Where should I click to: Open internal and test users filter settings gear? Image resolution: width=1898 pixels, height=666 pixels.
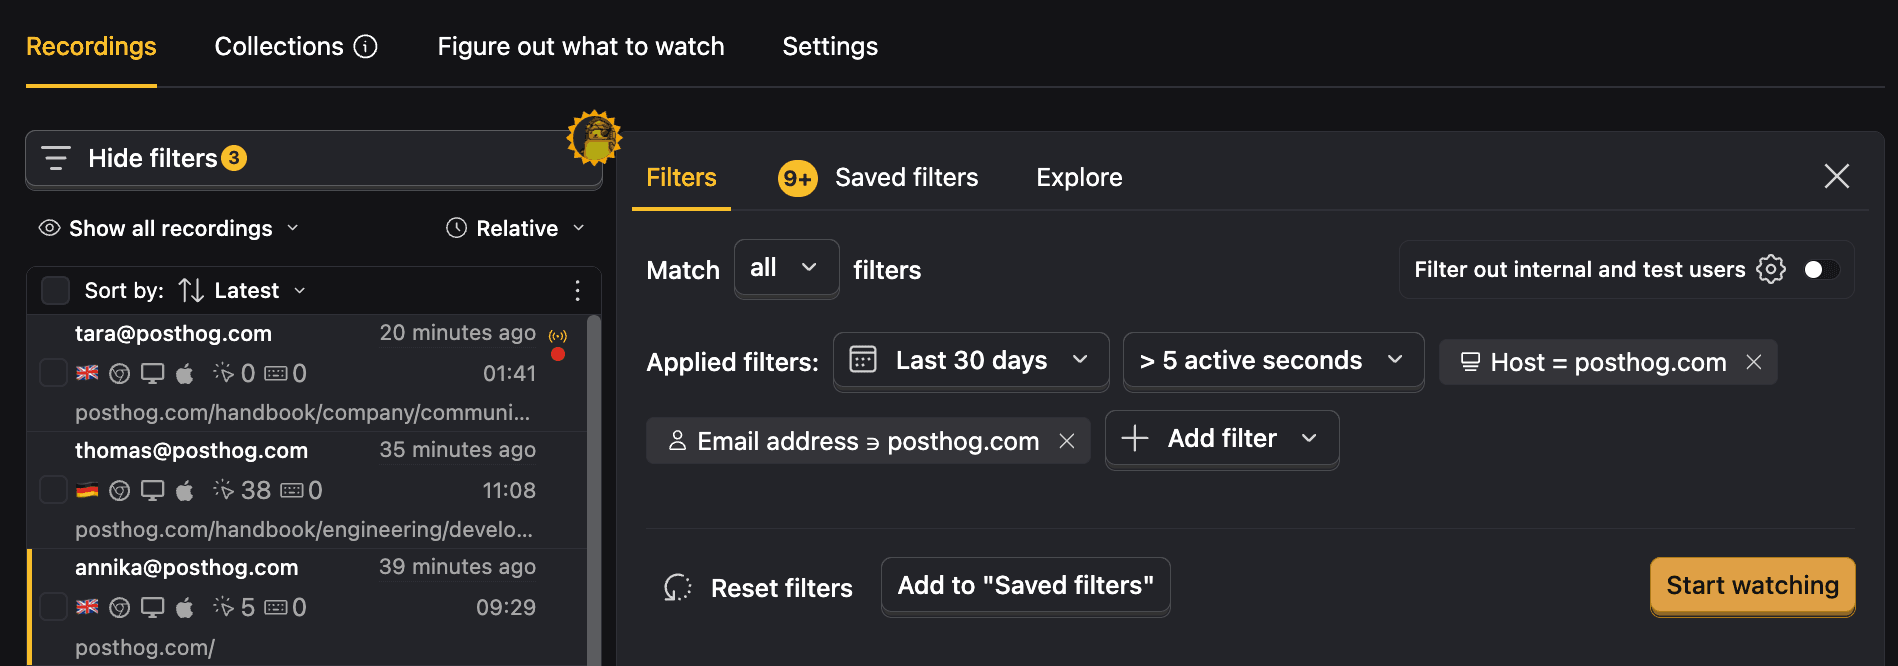coord(1771,269)
